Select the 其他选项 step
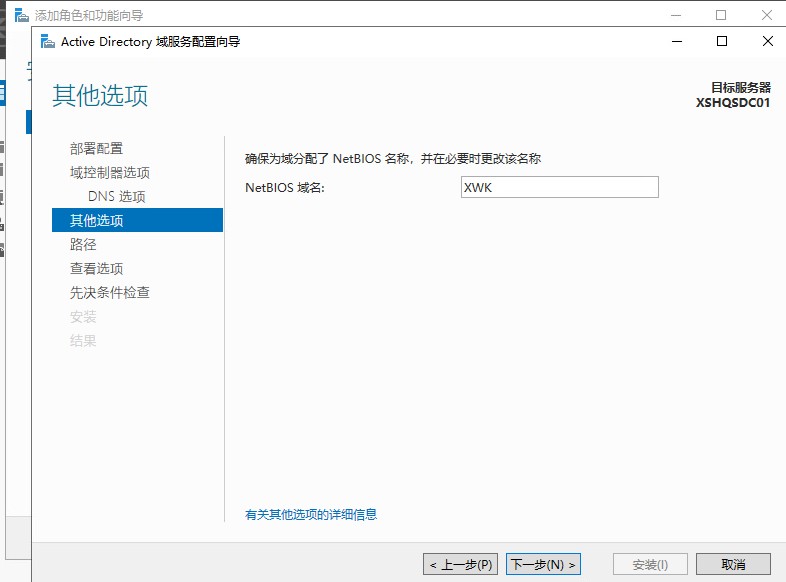 (x=137, y=220)
